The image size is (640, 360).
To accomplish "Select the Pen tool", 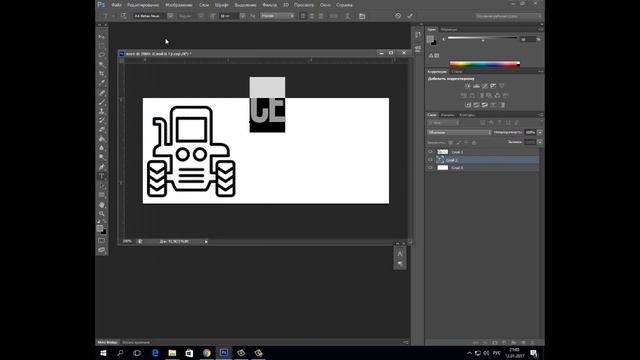I will click(x=102, y=167).
